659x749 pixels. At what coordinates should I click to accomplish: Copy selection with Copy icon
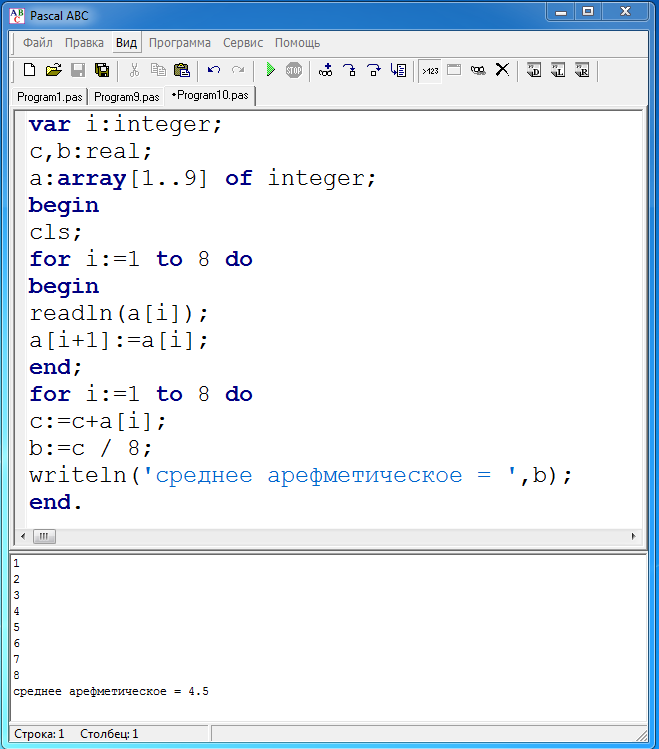[158, 70]
